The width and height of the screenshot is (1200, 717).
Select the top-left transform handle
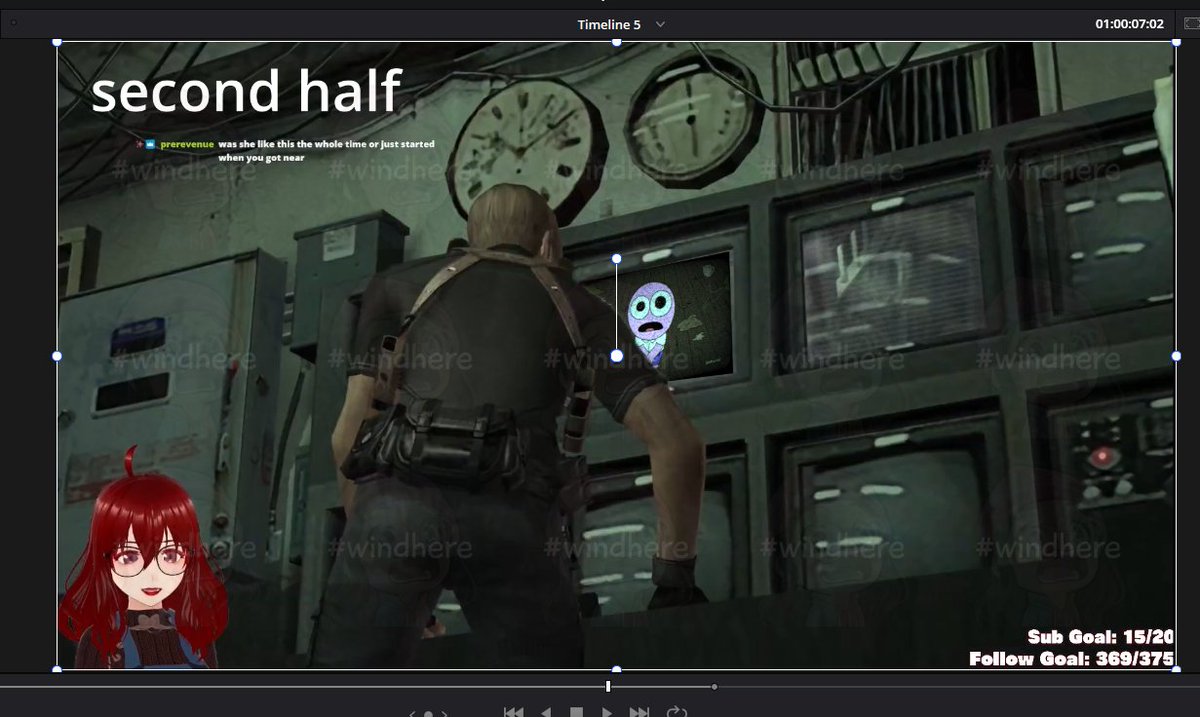57,42
